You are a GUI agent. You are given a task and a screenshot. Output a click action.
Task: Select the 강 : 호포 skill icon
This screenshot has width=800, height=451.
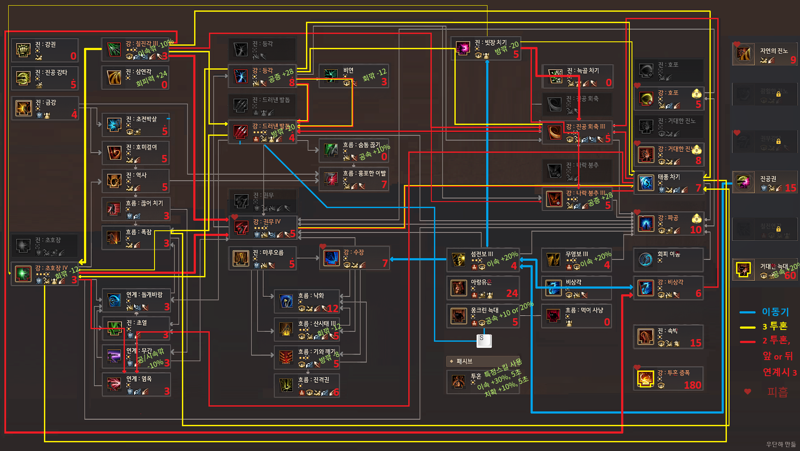[x=646, y=98]
